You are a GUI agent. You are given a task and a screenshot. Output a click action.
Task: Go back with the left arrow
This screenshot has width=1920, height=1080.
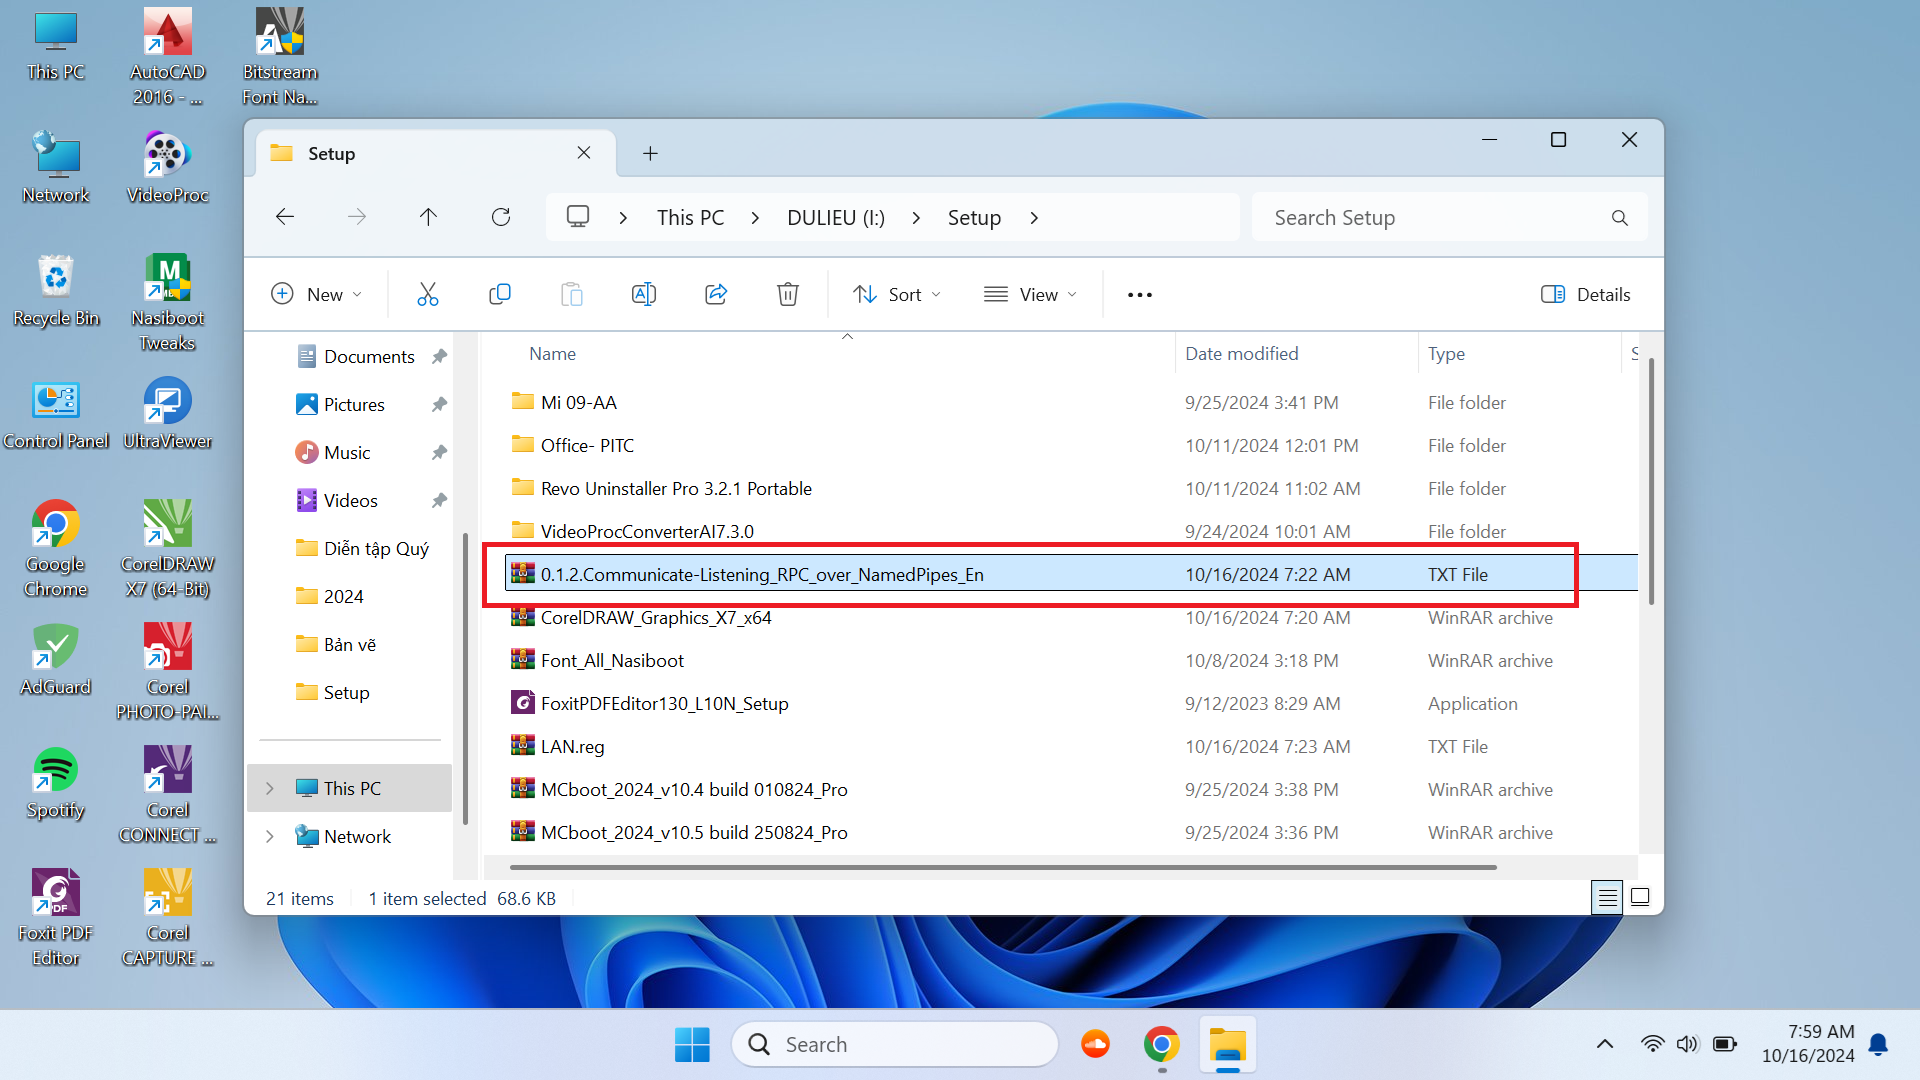(x=285, y=217)
